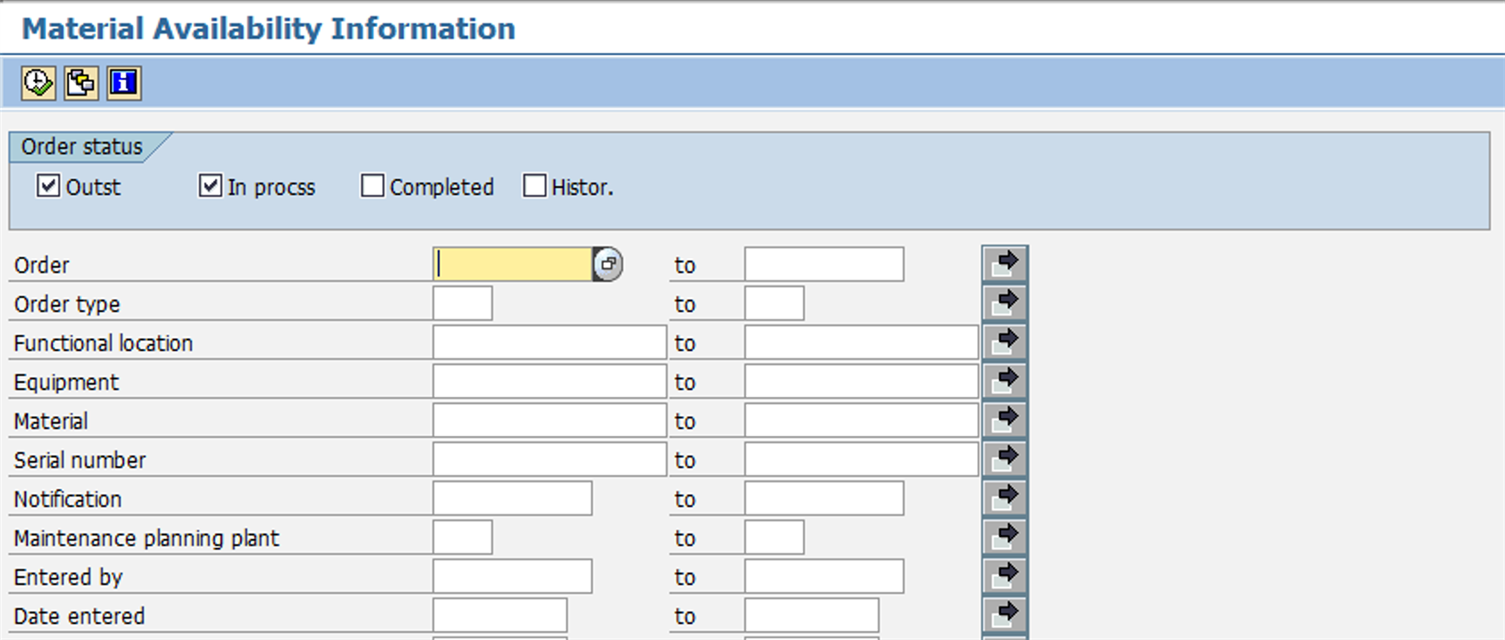Click multiple selection arrow for Functional location

(1004, 342)
